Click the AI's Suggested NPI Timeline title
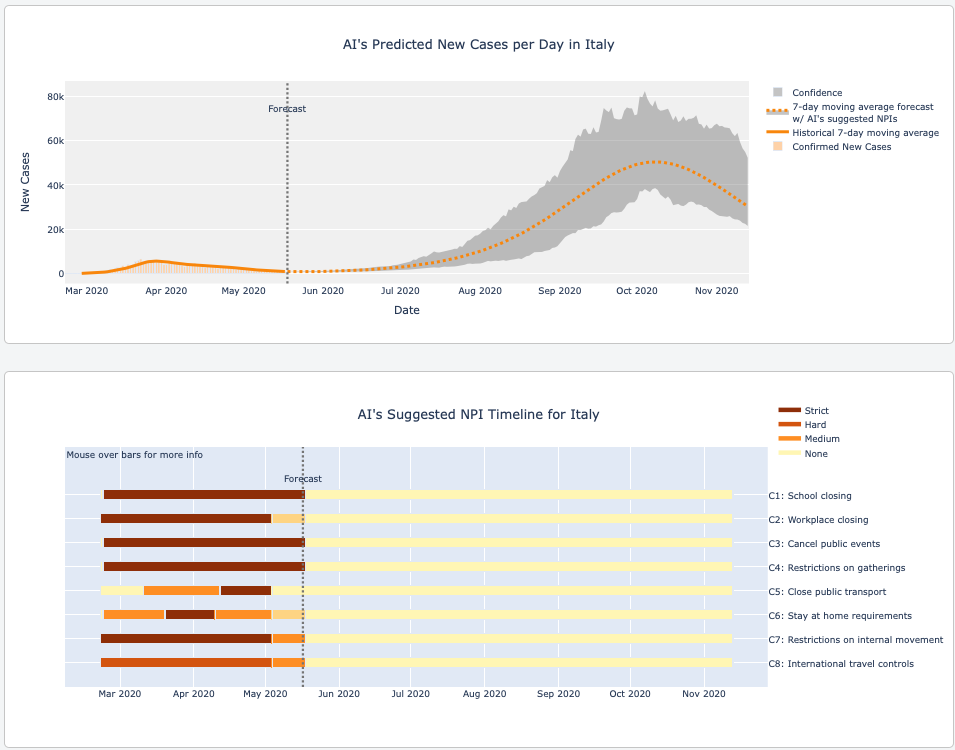This screenshot has height=750, width=955. (478, 415)
